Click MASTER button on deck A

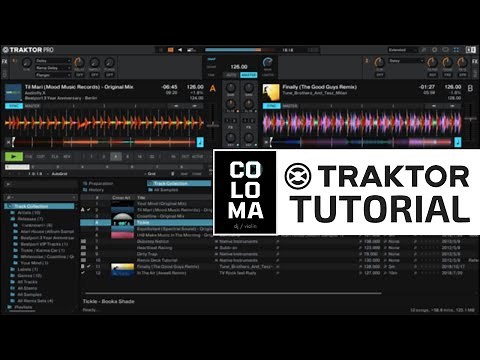[32, 106]
